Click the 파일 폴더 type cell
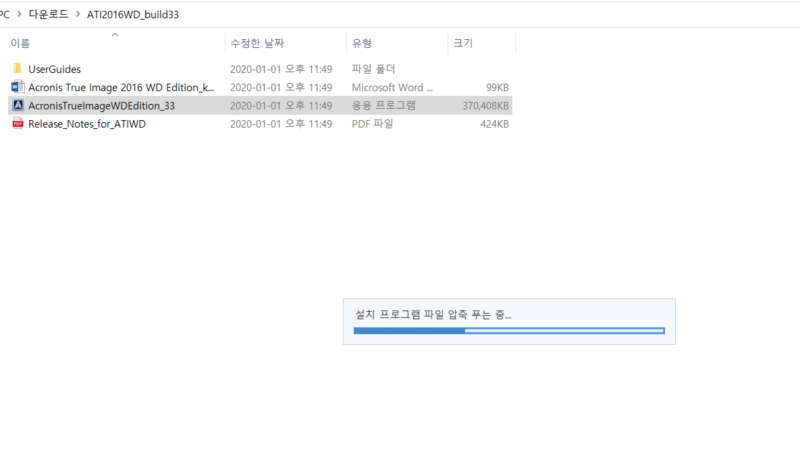 [373, 69]
